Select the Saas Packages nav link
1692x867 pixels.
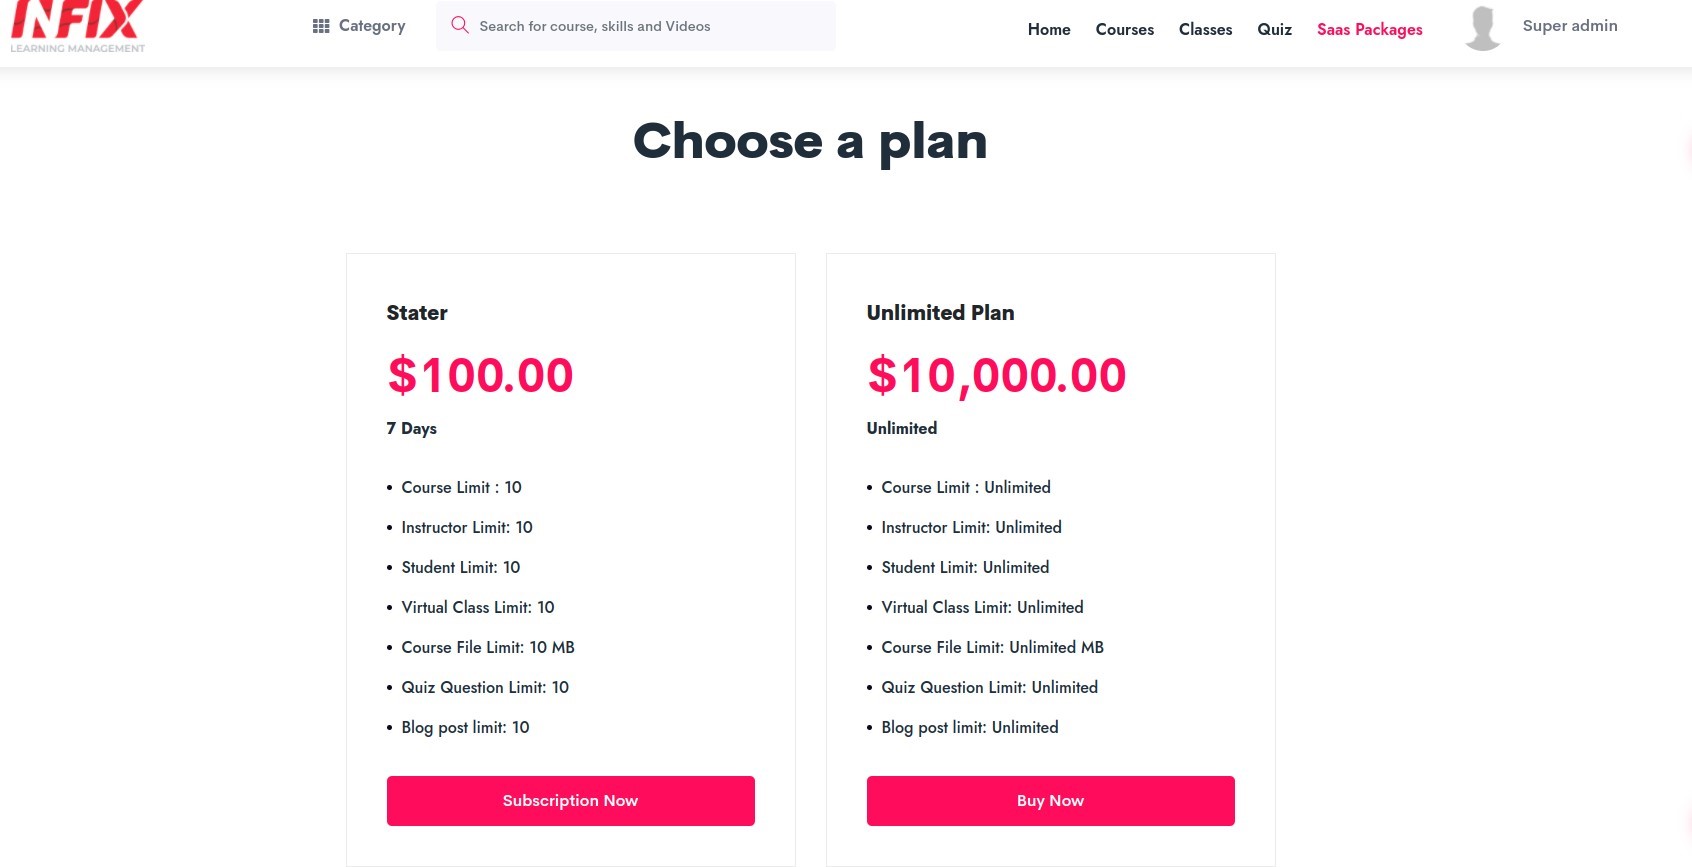pos(1369,30)
